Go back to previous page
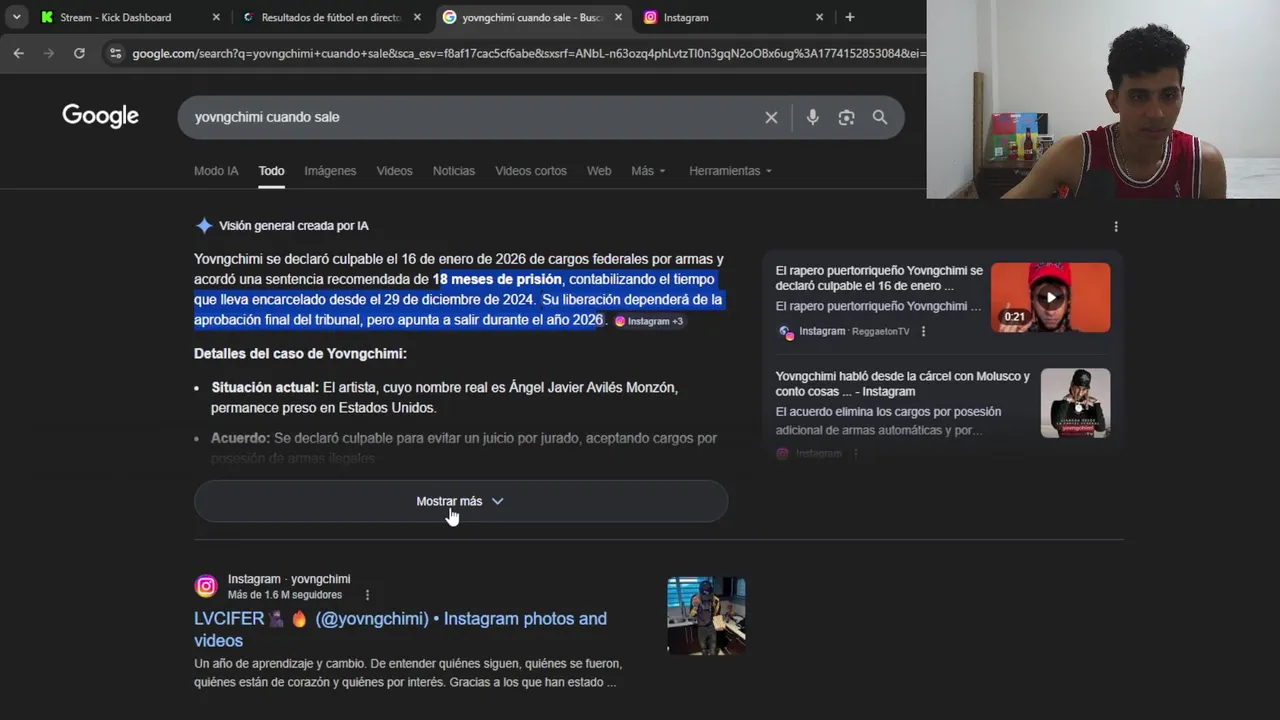The width and height of the screenshot is (1280, 720). [x=18, y=53]
